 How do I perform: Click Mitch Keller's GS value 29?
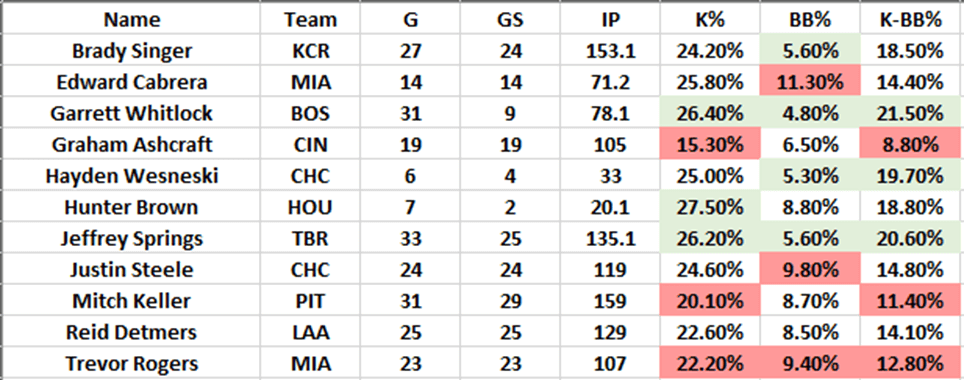(510, 301)
